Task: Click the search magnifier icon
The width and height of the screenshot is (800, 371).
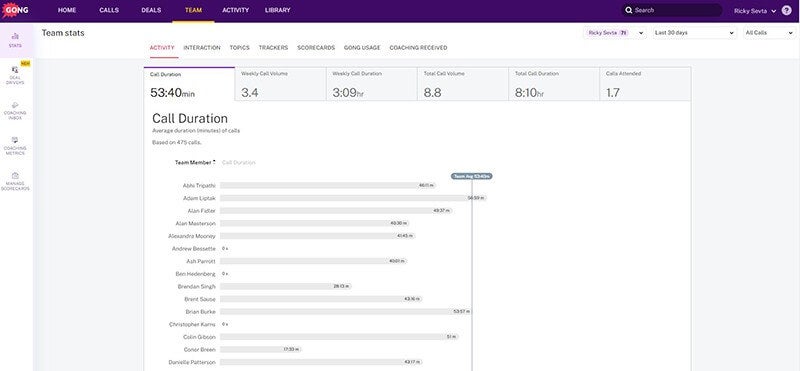Action: pyautogui.click(x=629, y=10)
